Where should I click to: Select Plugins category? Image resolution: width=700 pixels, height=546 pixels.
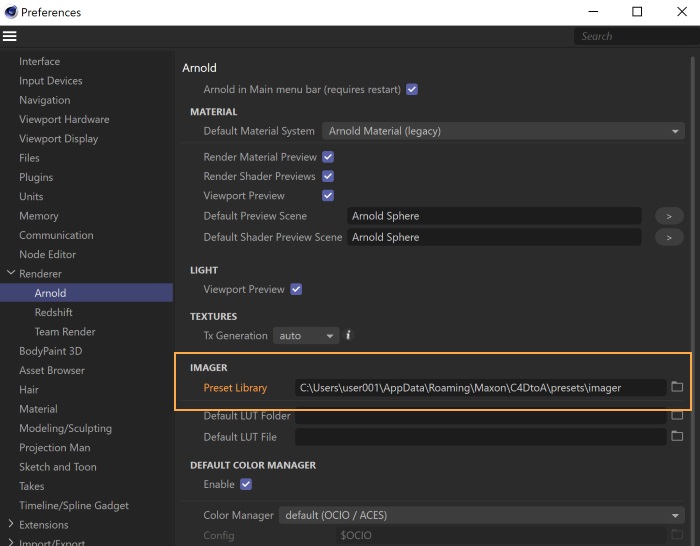pyautogui.click(x=36, y=177)
